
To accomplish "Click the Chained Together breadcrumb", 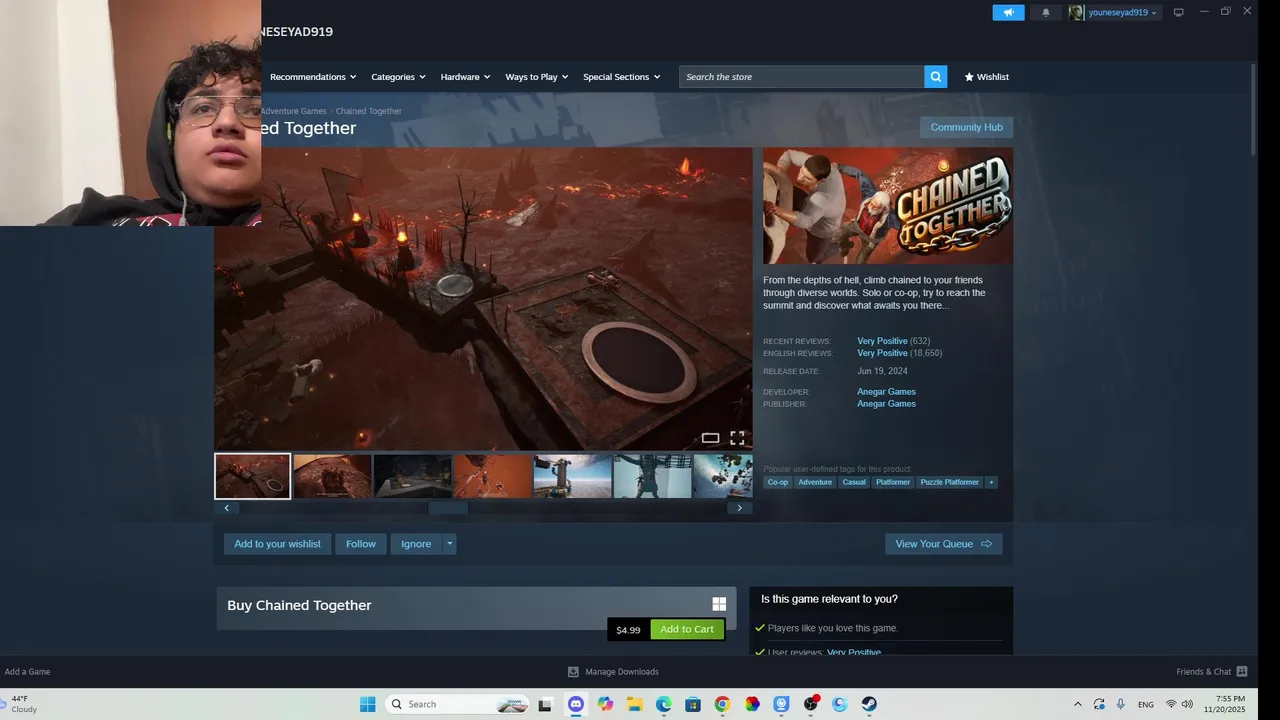I will (369, 111).
